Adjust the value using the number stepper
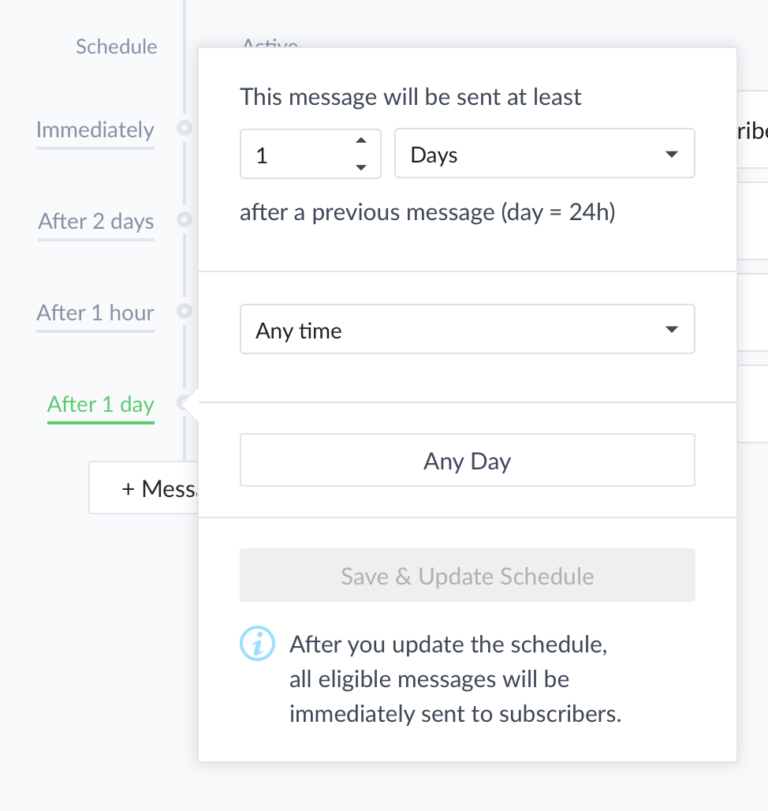The width and height of the screenshot is (768, 811). pos(362,153)
